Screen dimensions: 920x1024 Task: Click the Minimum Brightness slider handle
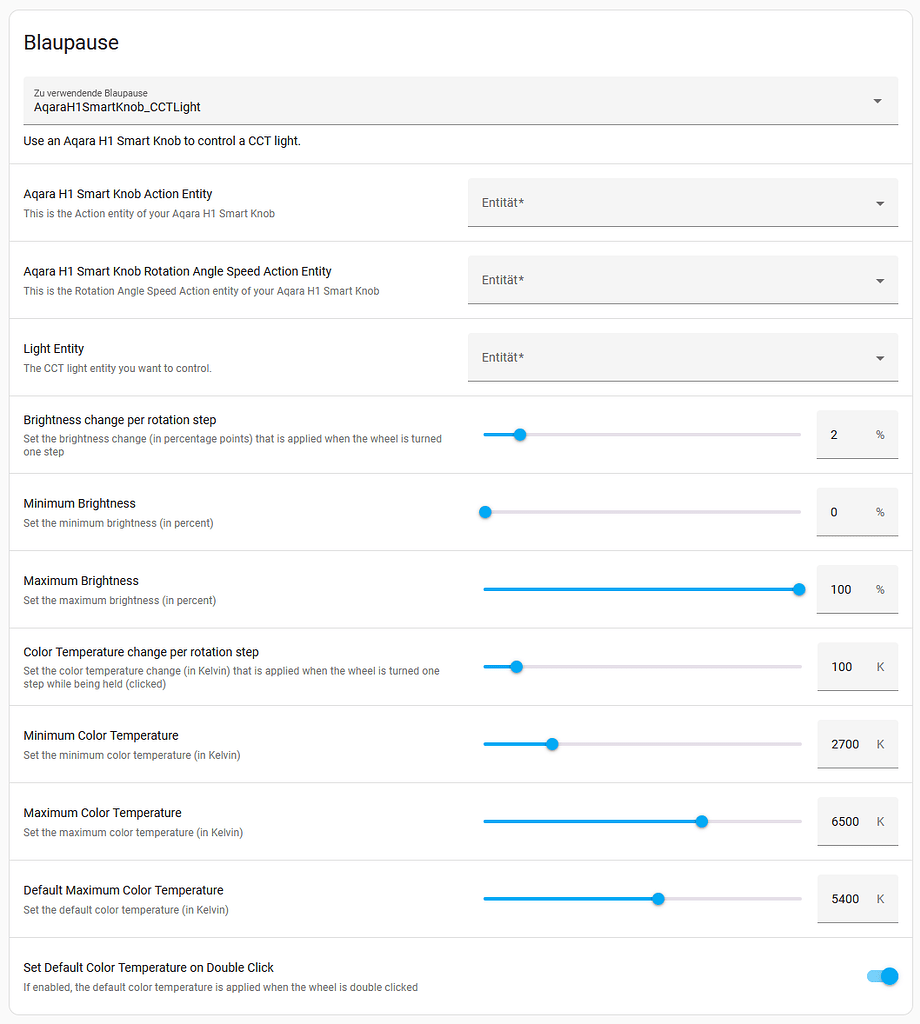coord(485,512)
